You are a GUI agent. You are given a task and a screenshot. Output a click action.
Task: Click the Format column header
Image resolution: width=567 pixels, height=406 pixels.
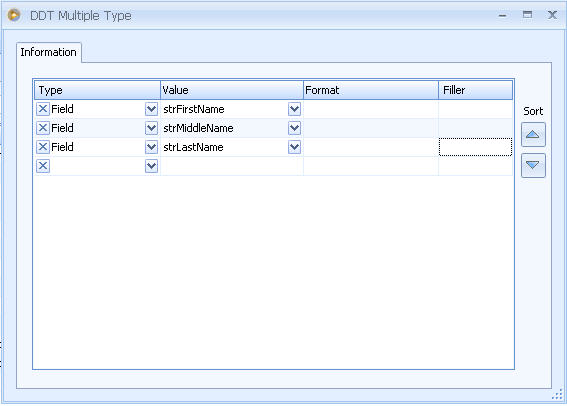point(371,90)
